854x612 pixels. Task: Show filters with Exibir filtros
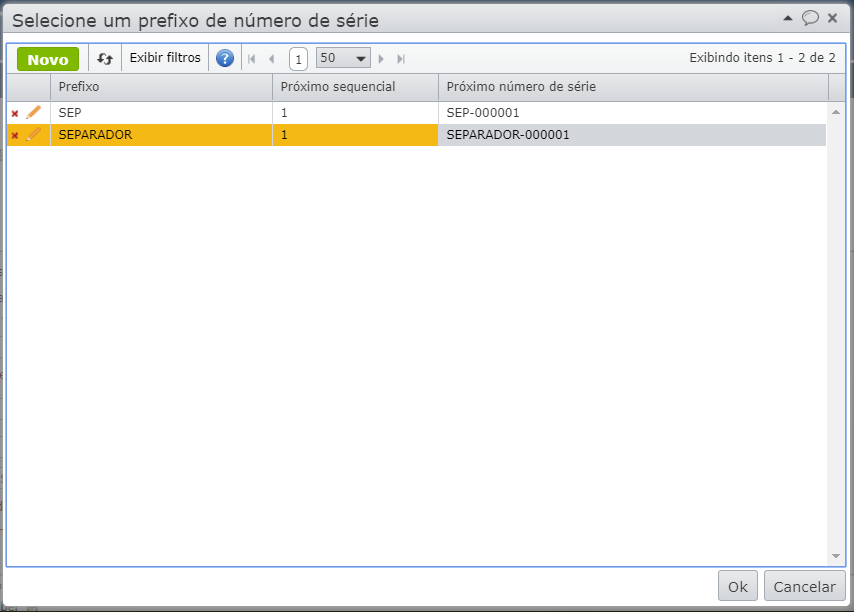tap(165, 58)
